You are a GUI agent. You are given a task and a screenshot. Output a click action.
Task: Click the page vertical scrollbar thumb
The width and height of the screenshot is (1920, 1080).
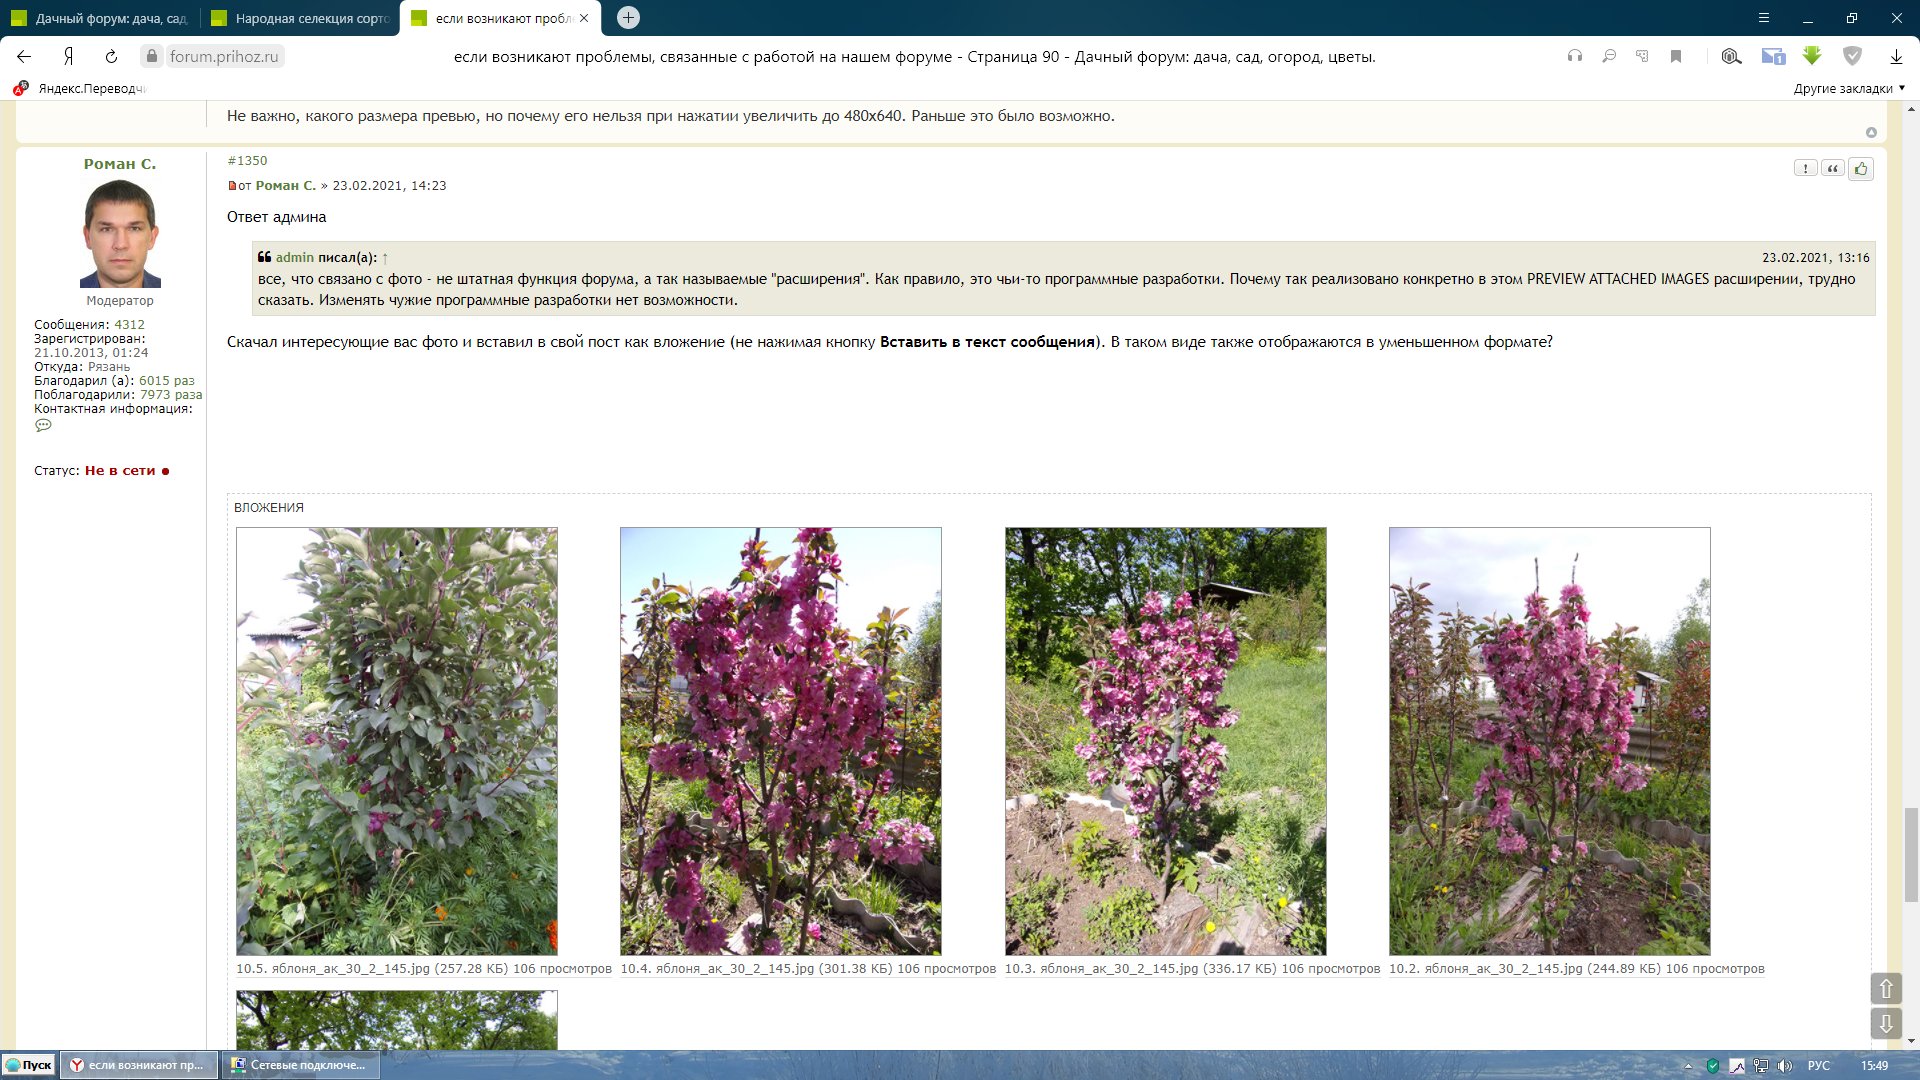(1911, 854)
